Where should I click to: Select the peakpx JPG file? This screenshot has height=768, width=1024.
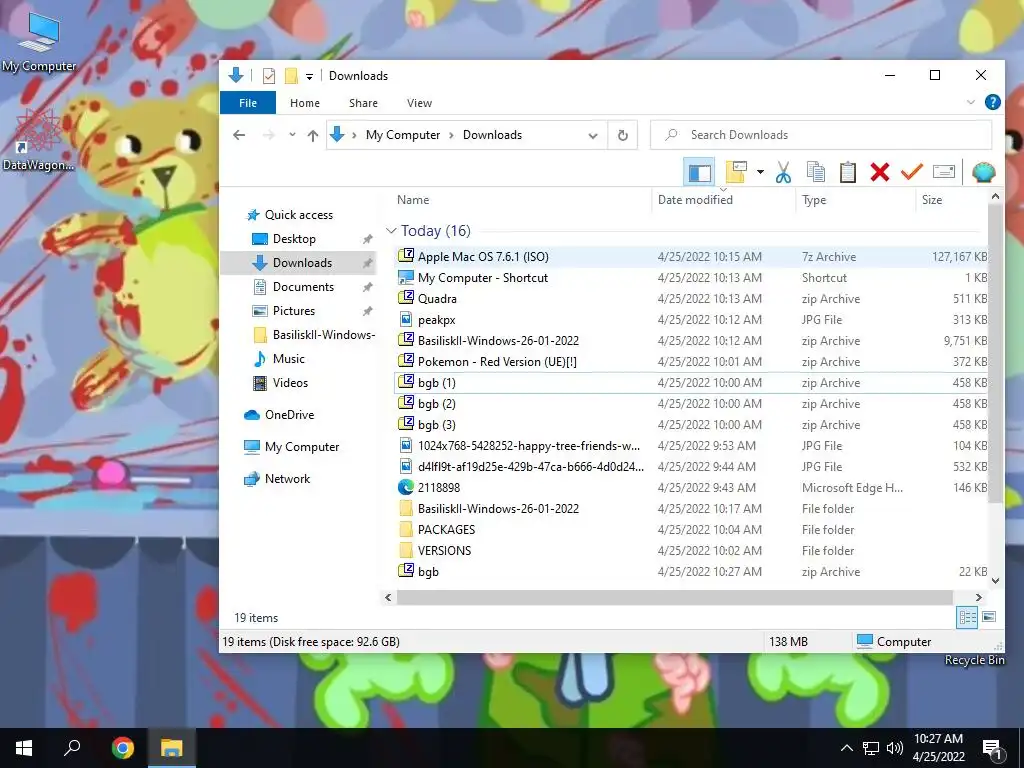(x=691, y=319)
